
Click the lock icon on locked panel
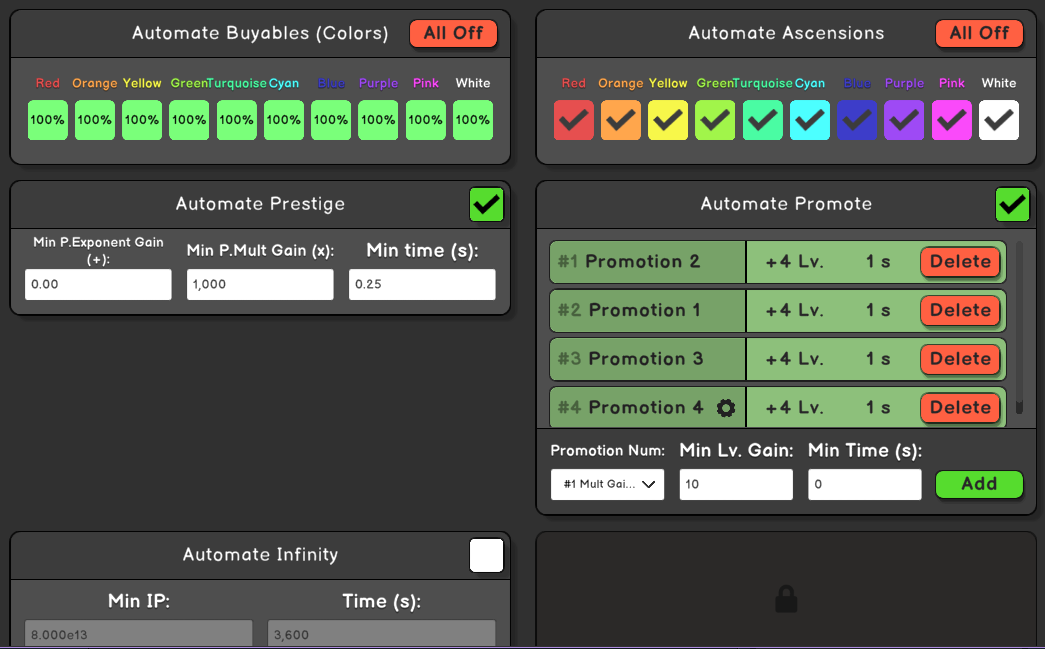tap(786, 599)
